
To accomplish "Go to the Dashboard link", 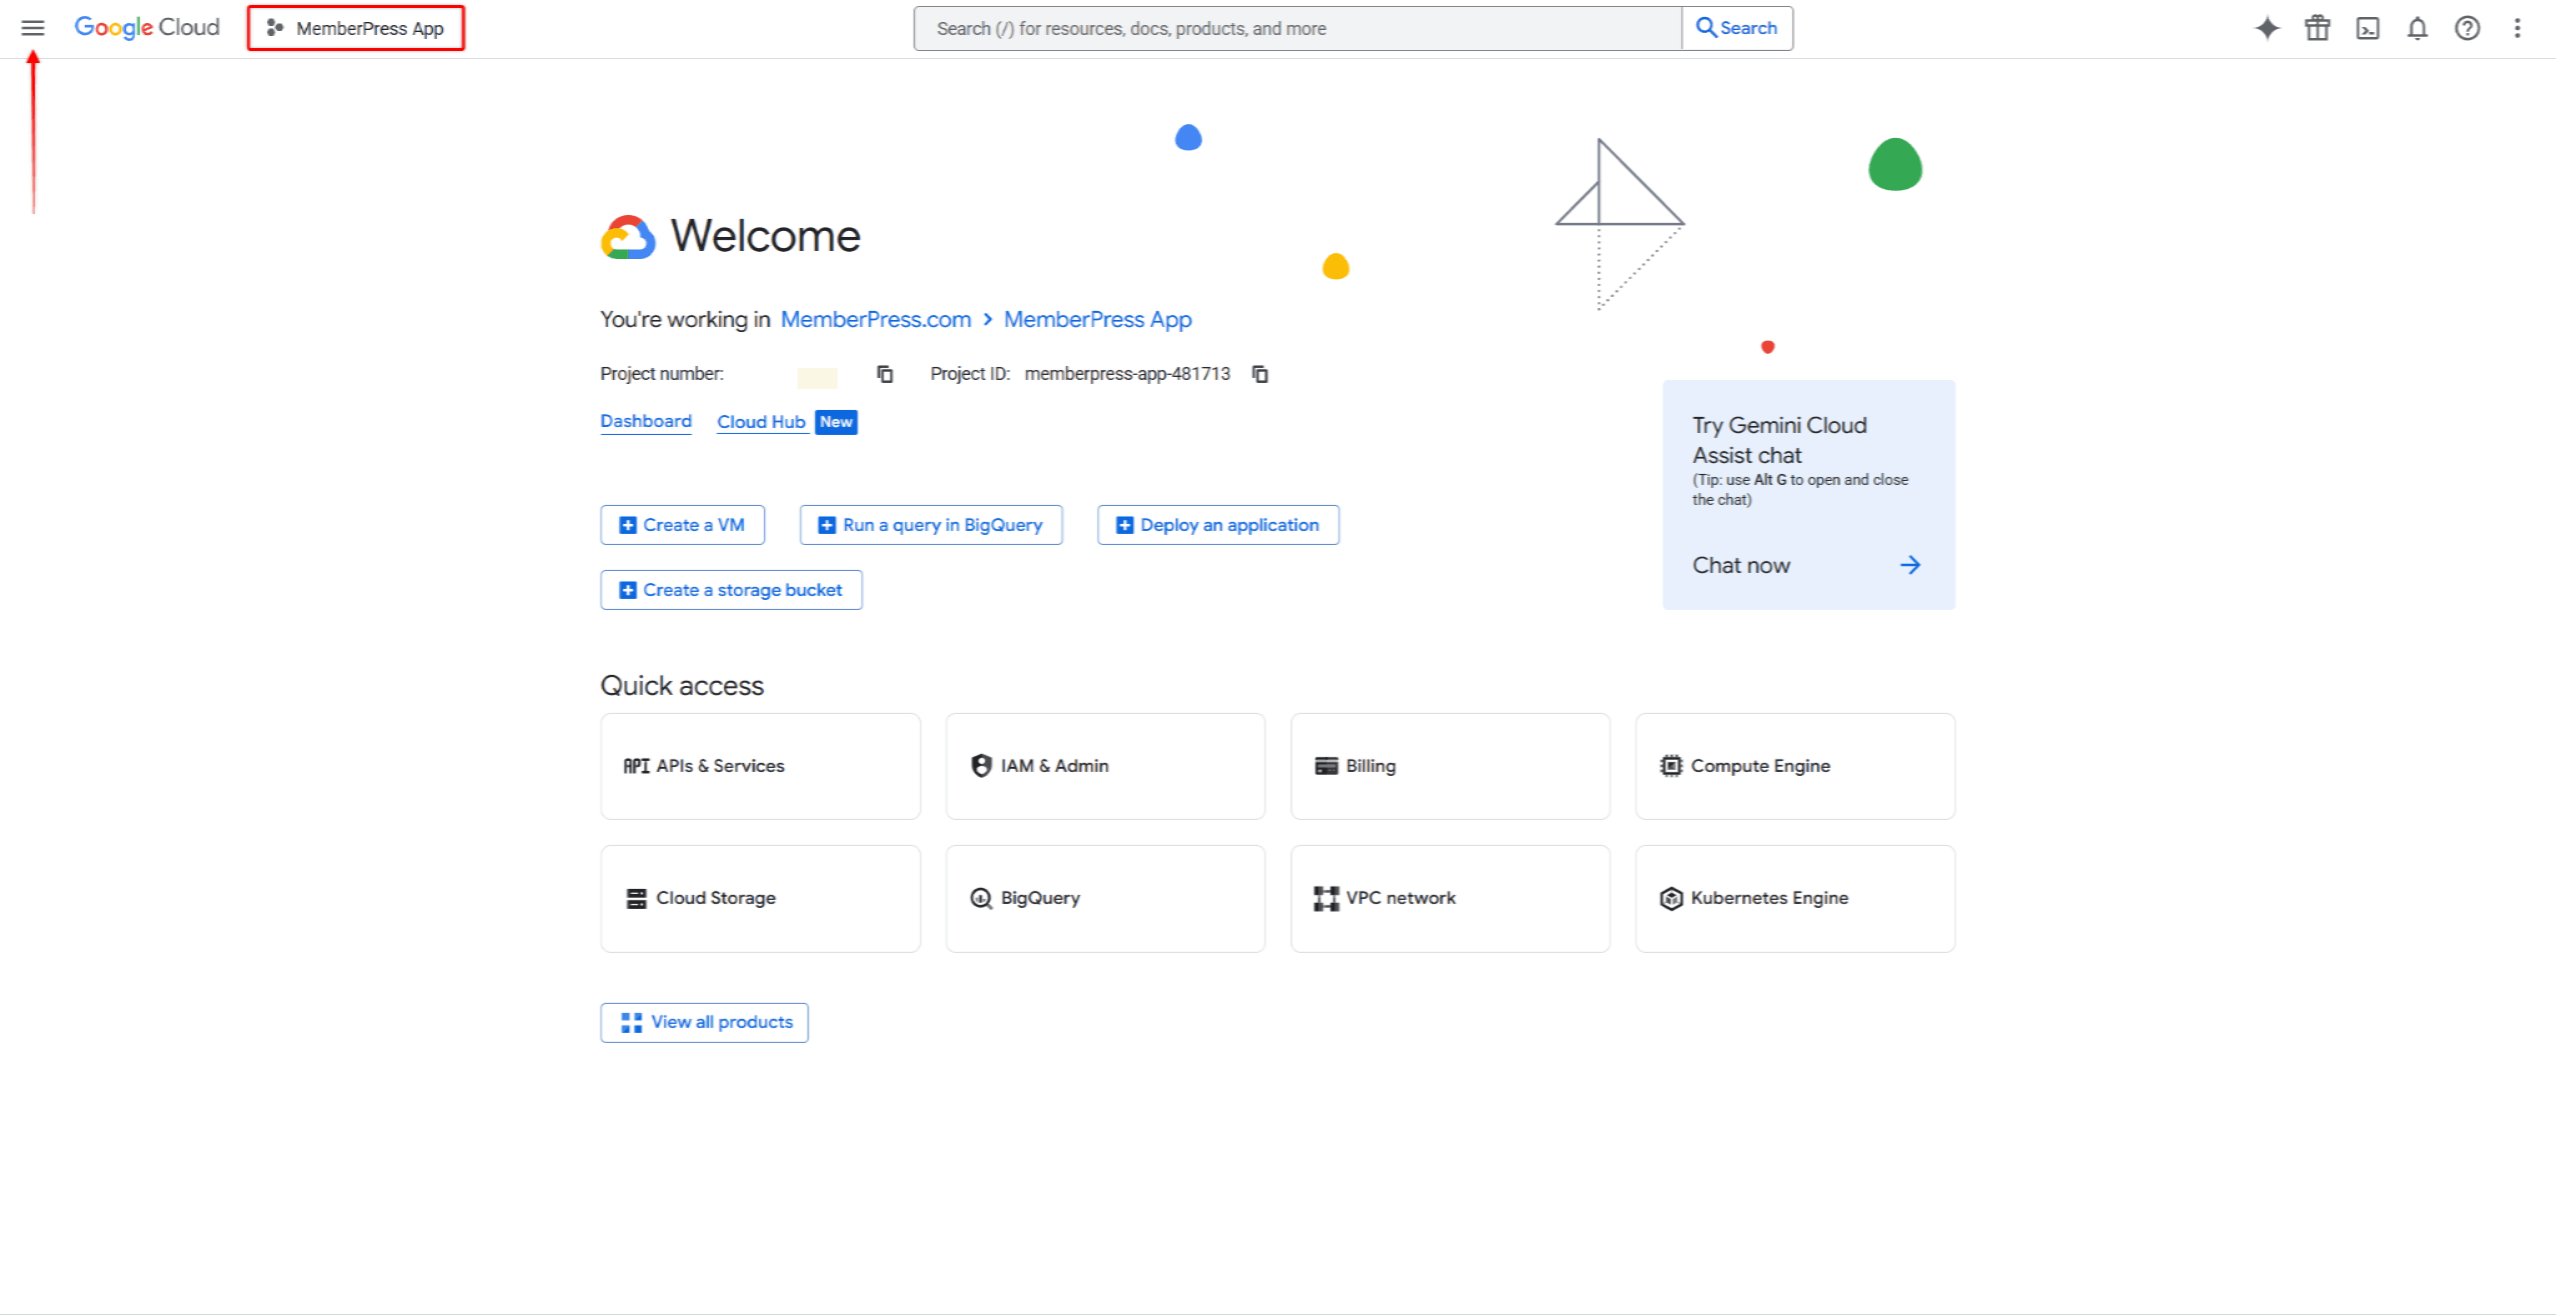I will [x=645, y=421].
